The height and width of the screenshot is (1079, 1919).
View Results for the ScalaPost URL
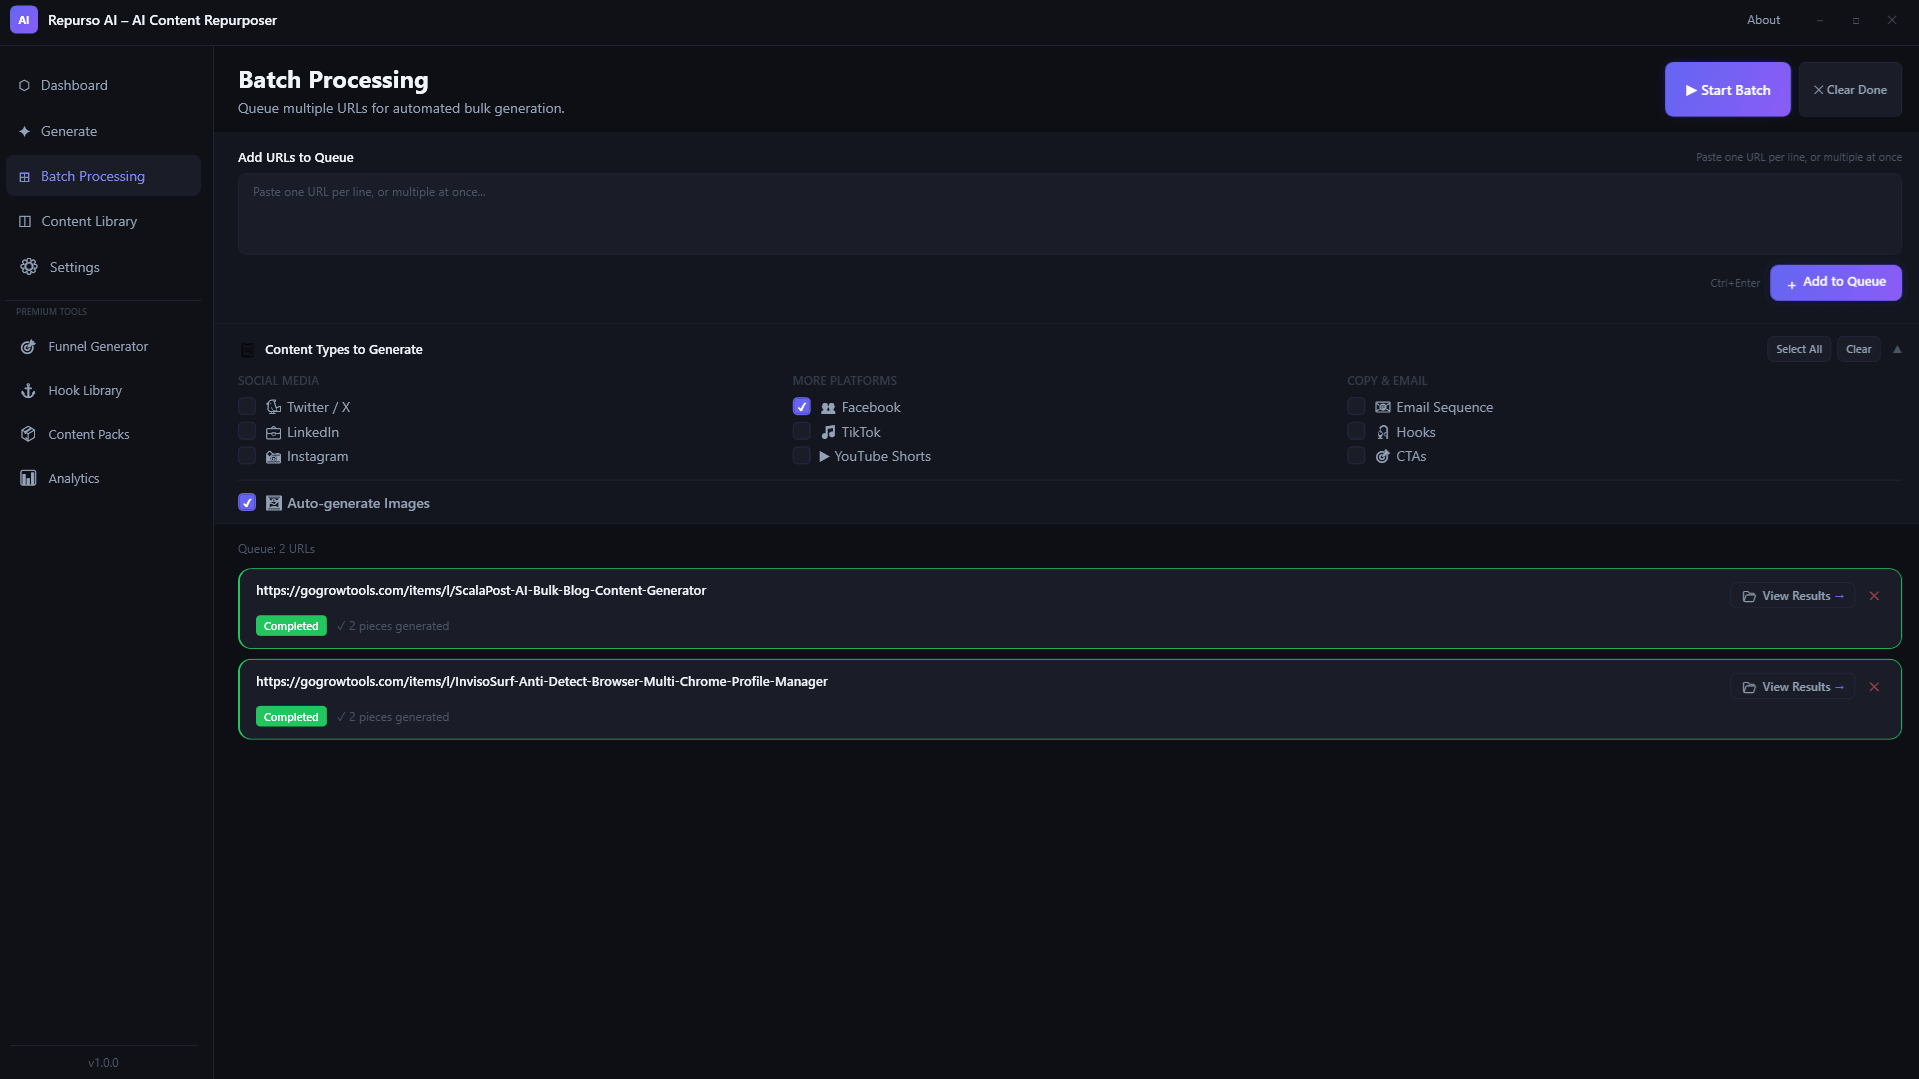pos(1792,596)
